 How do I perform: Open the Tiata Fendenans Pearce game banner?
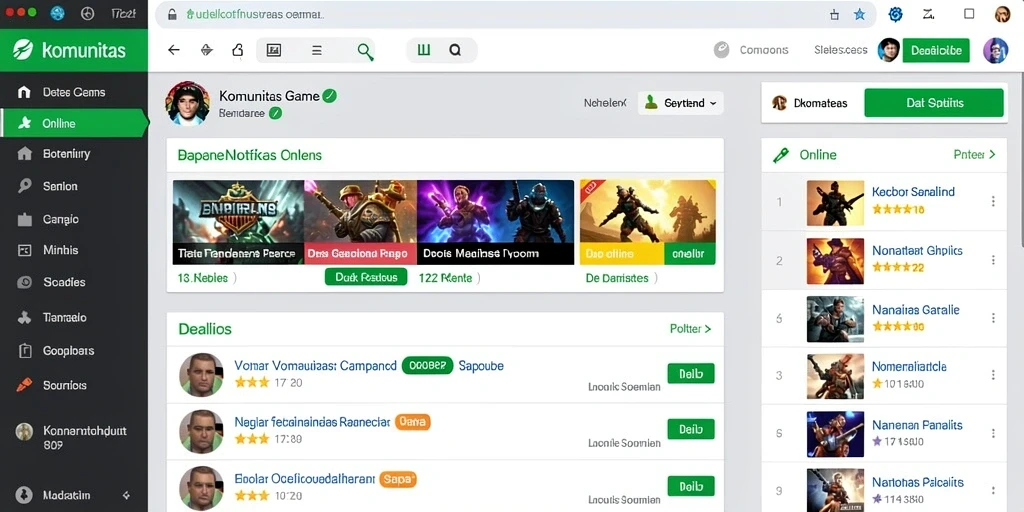[238, 222]
